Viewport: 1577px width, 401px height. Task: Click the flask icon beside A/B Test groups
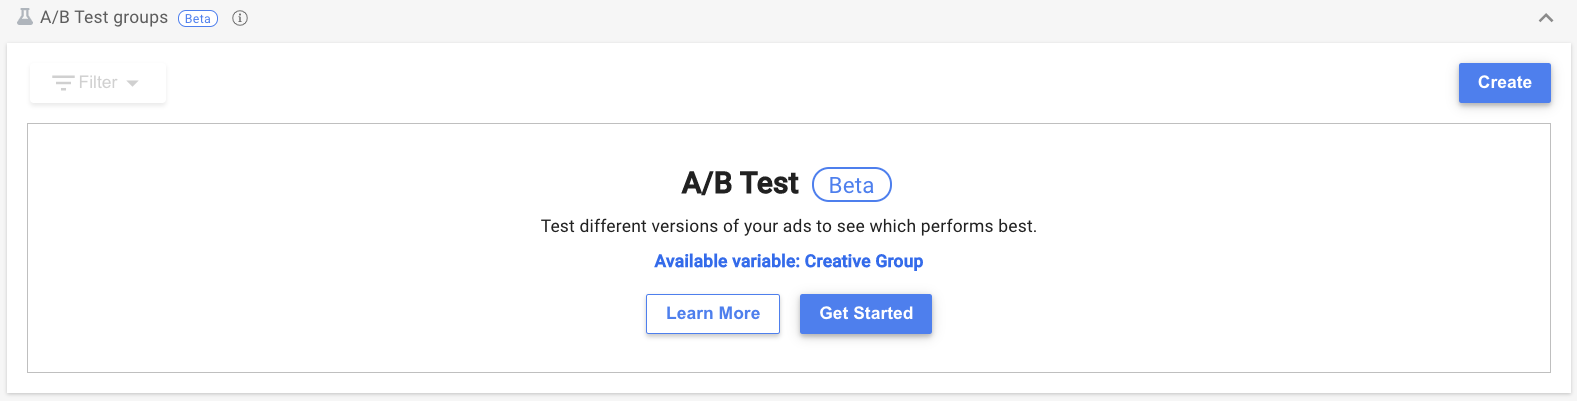[x=25, y=17]
